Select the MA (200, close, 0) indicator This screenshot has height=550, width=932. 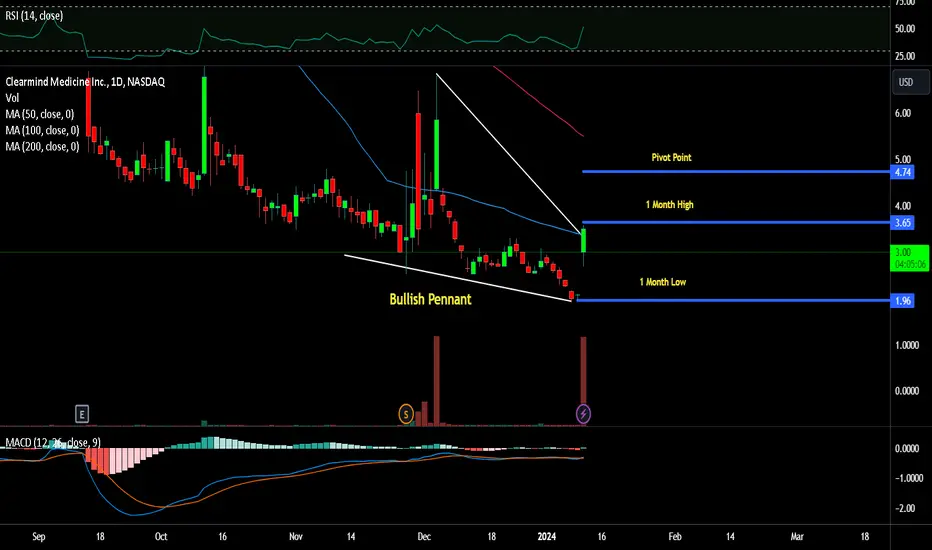click(42, 146)
